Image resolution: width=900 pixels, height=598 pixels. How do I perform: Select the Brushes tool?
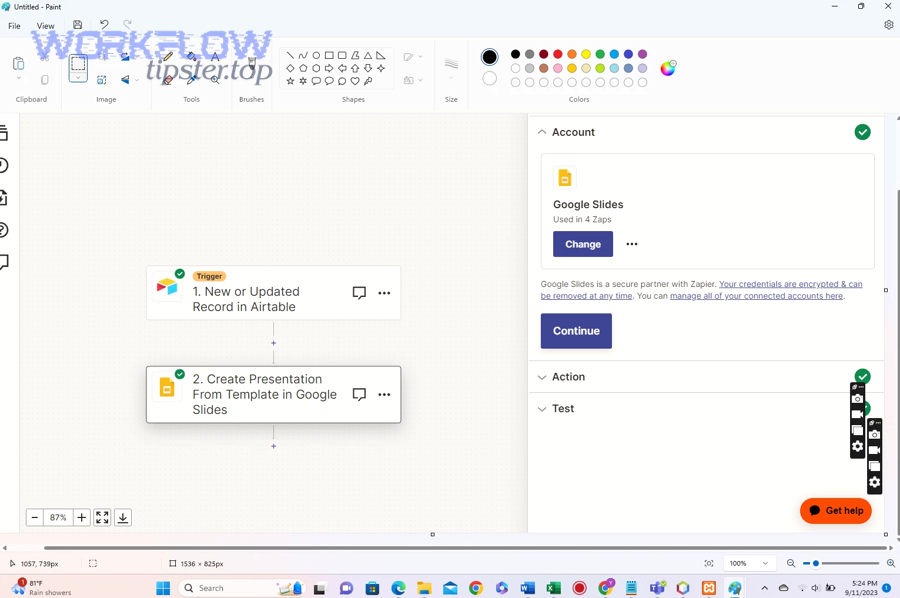pos(251,64)
